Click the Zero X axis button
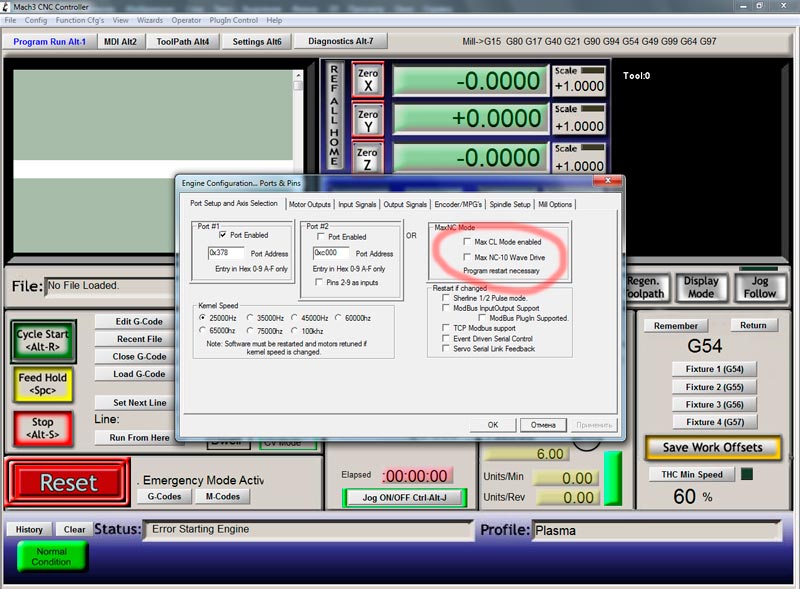The height and width of the screenshot is (589, 800). coord(368,80)
